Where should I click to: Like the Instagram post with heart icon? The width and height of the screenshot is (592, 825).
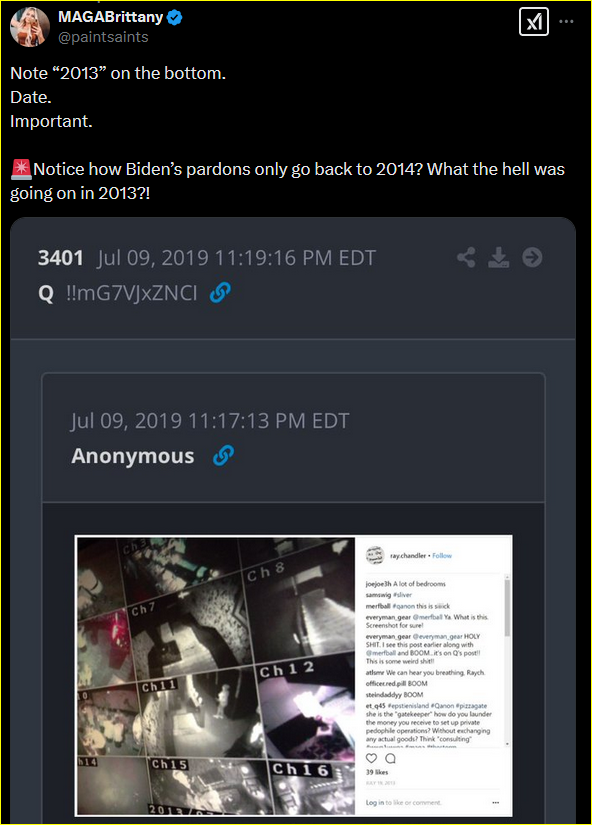pyautogui.click(x=372, y=758)
